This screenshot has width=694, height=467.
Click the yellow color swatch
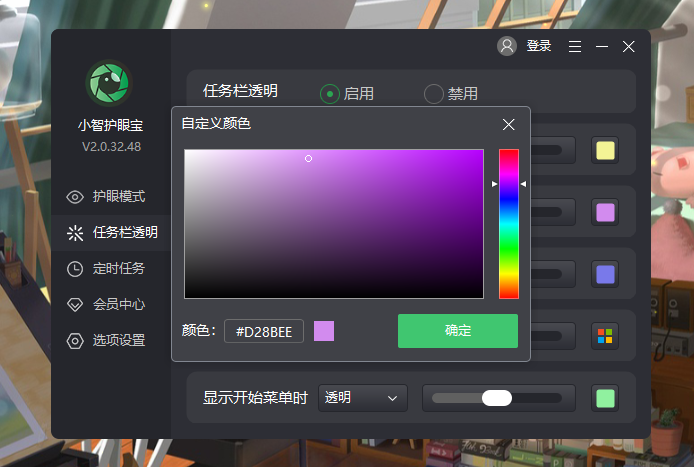604,151
